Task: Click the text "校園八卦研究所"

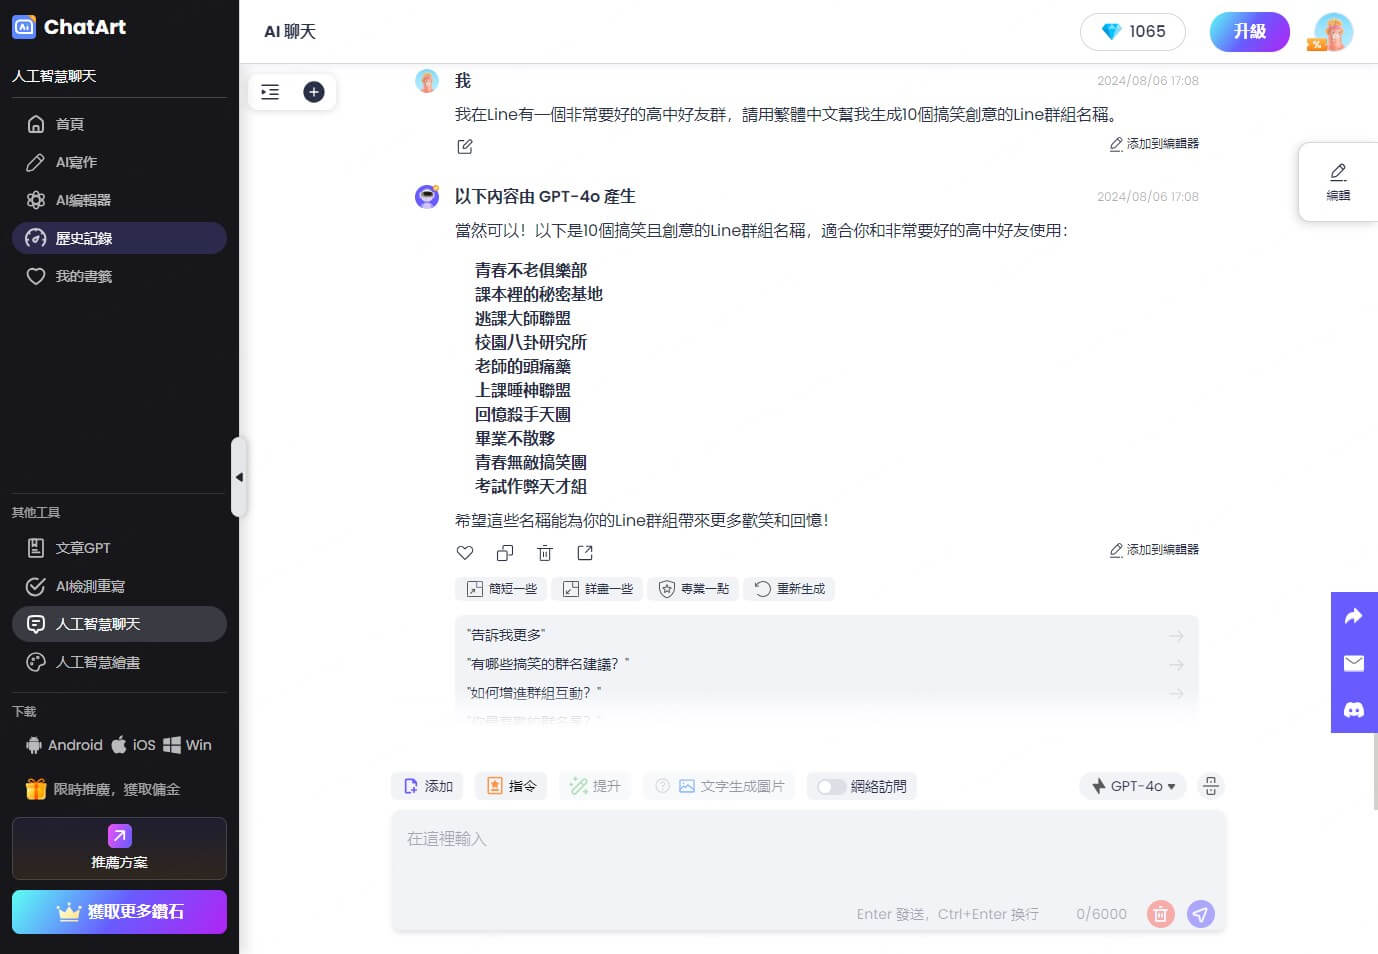Action: coord(531,342)
